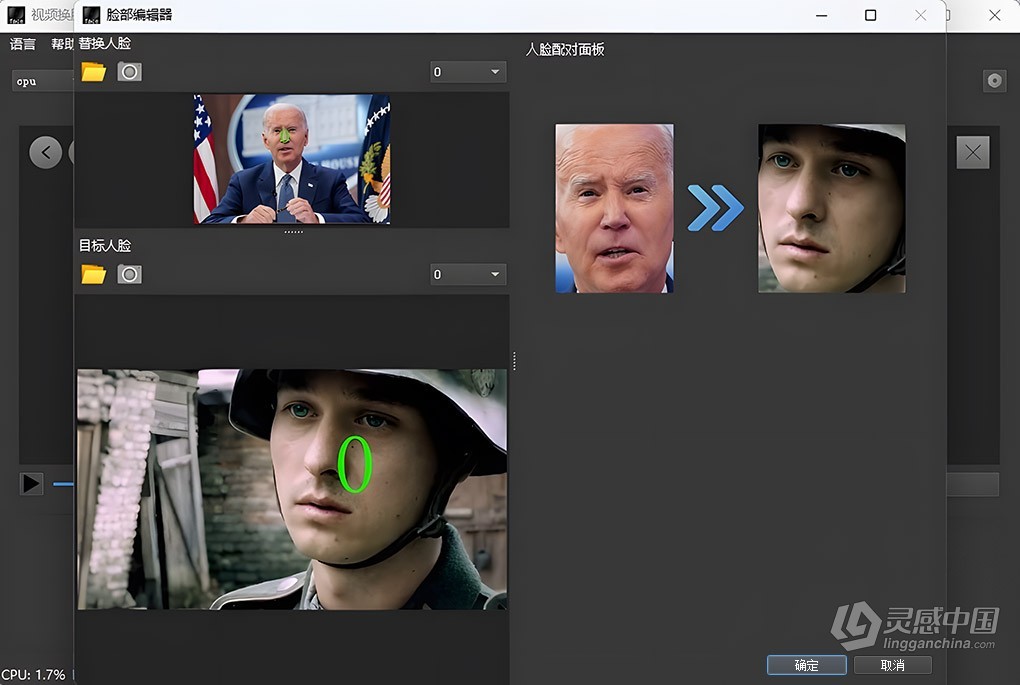Click the blue double-arrow pairing icon
The height and width of the screenshot is (685, 1020).
[x=716, y=208]
